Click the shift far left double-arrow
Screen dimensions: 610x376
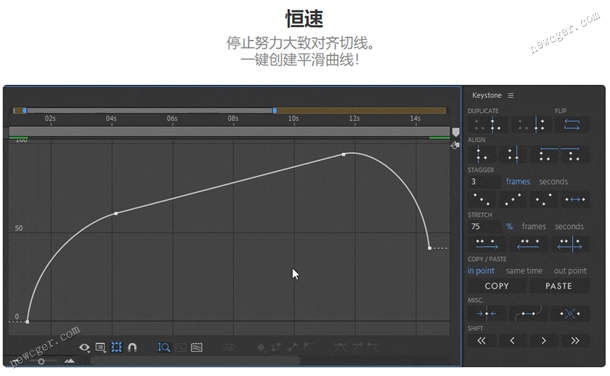coord(481,341)
